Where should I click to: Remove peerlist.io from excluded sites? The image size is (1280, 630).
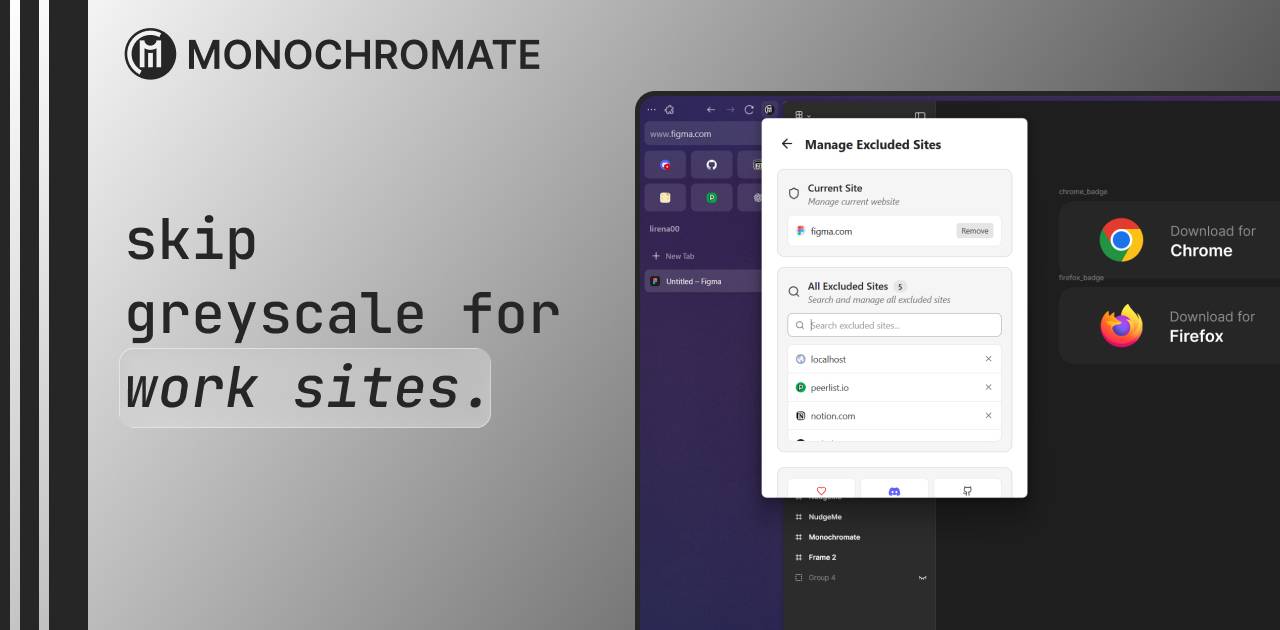click(x=988, y=387)
